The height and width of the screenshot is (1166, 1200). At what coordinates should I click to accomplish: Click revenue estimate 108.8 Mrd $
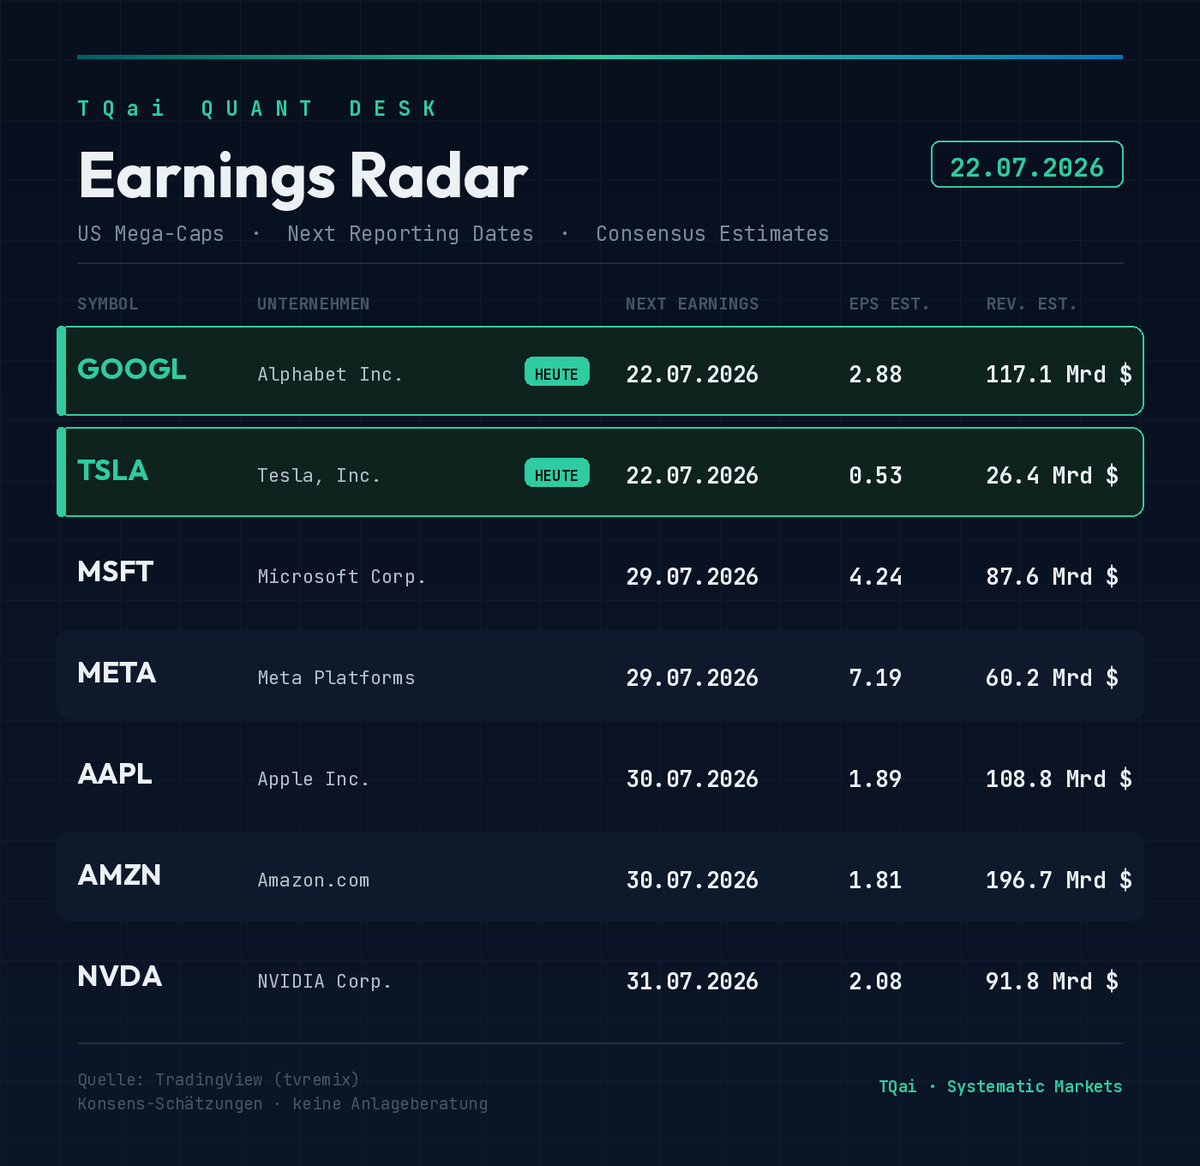[1059, 779]
